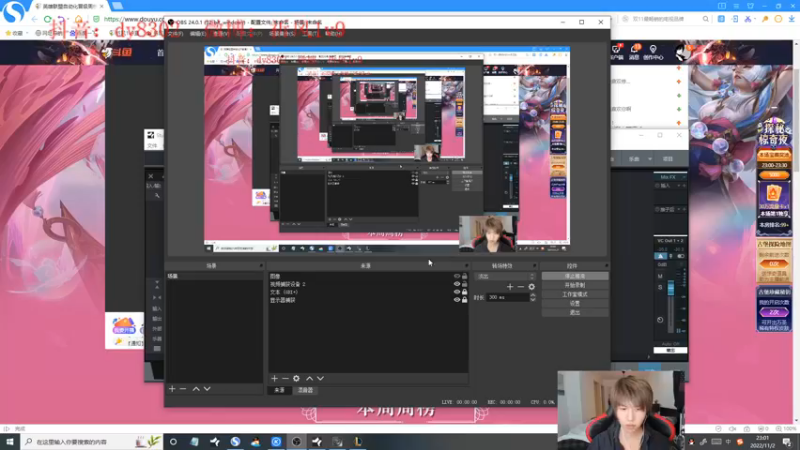This screenshot has height=450, width=800.
Task: Open source properties gear icon
Action: (296, 379)
